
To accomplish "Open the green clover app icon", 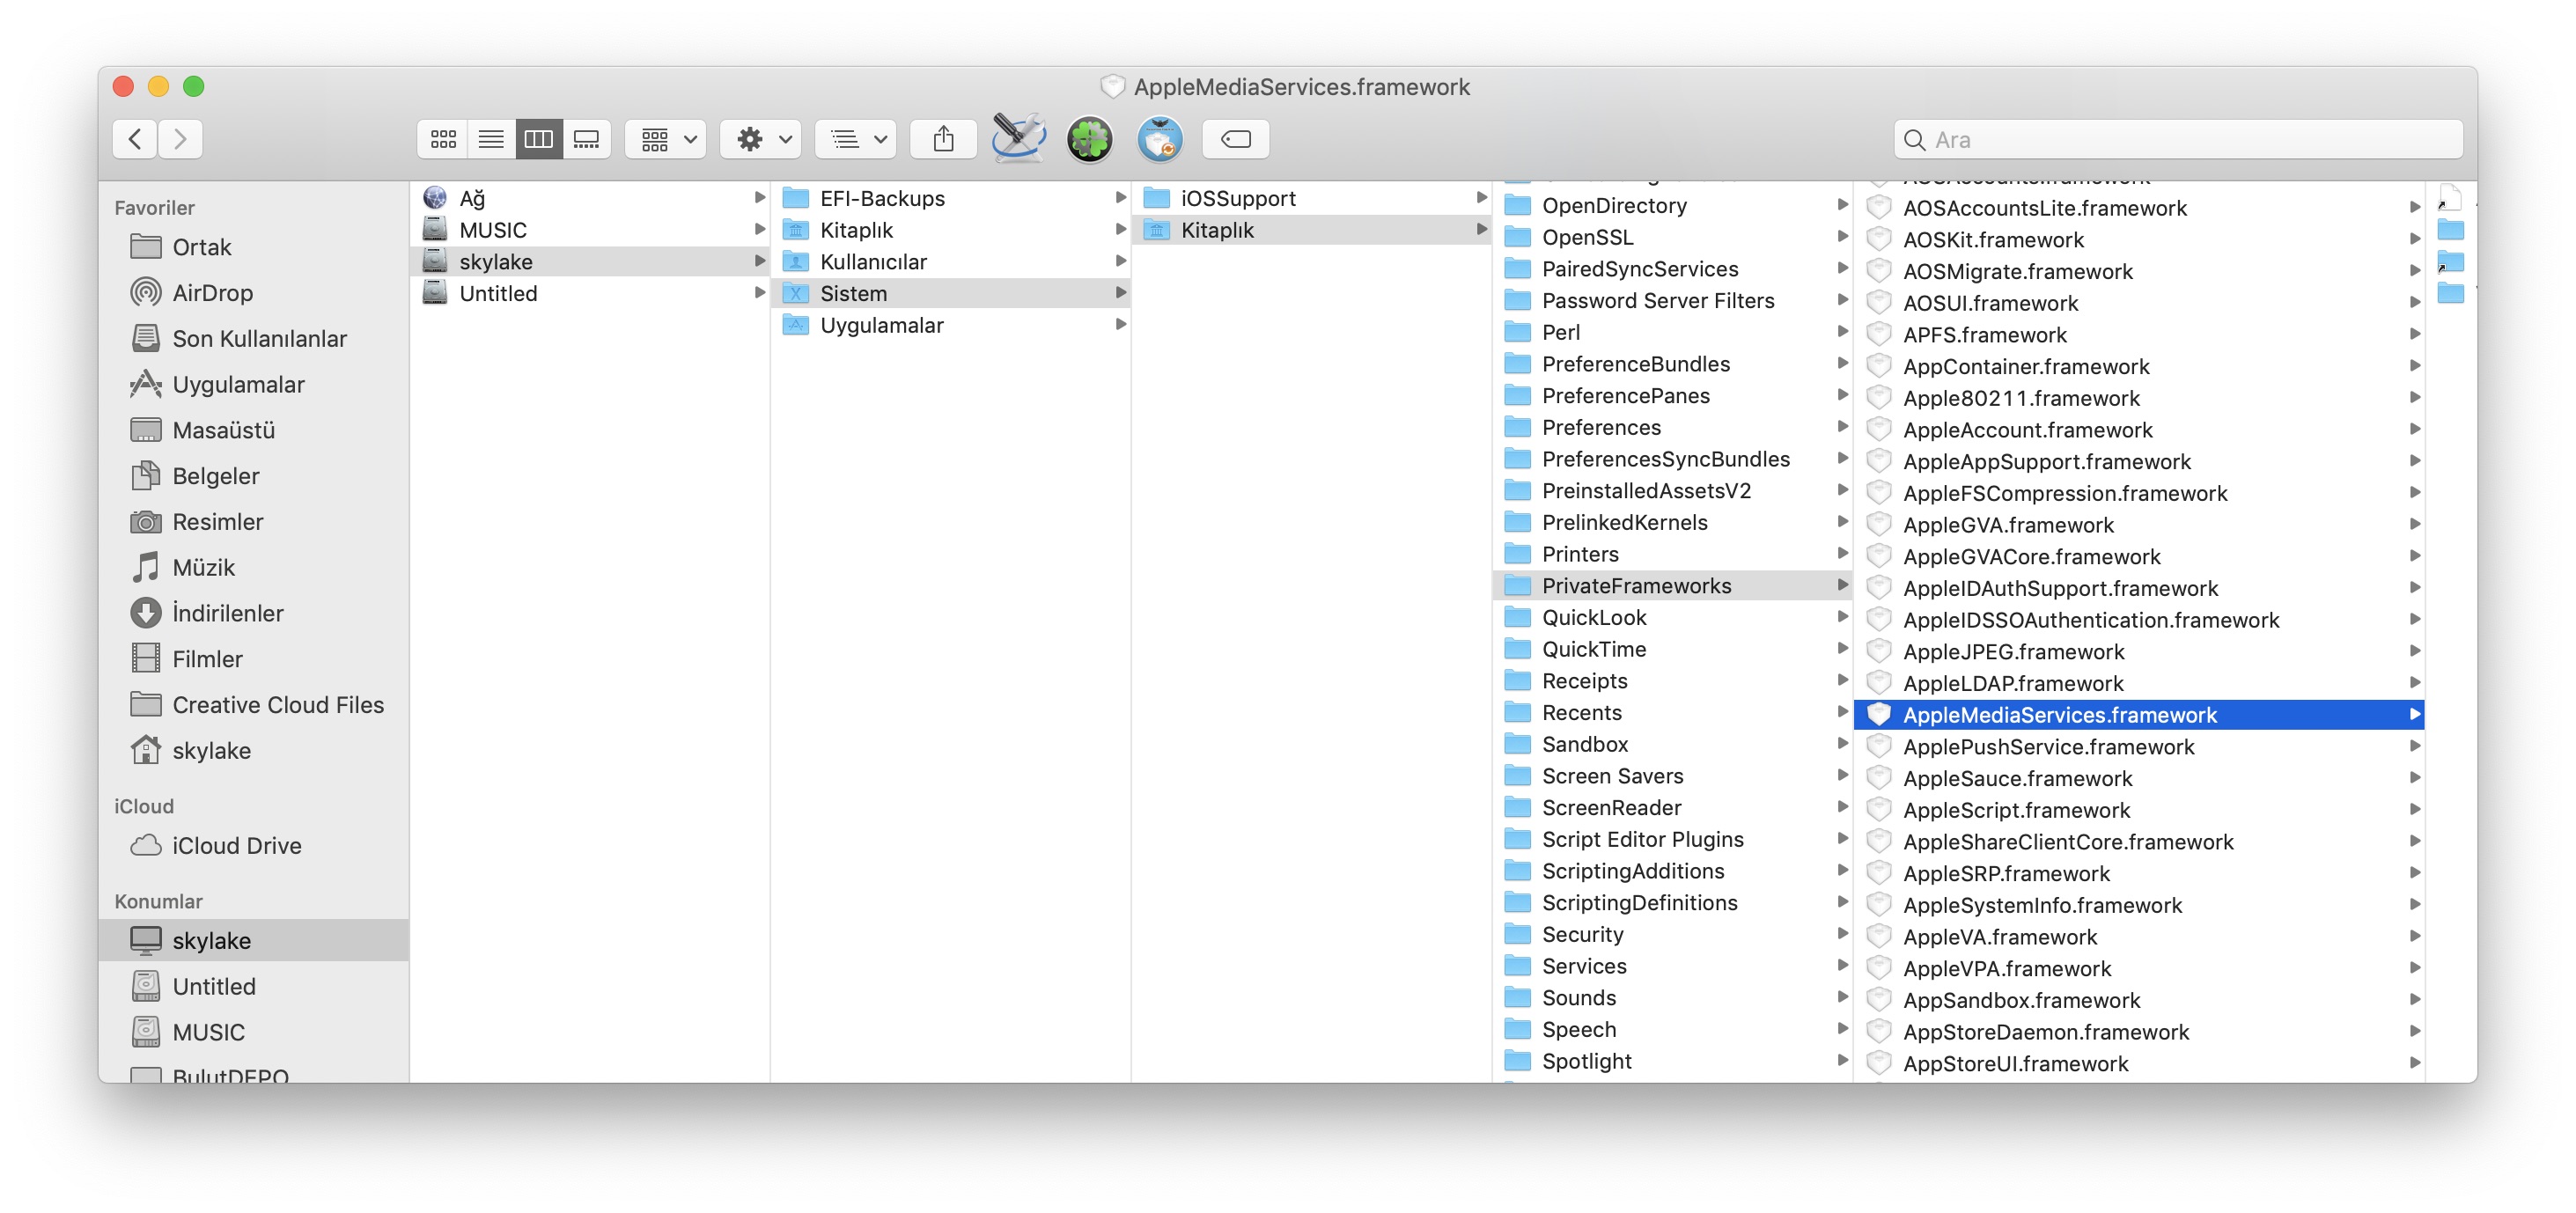I will point(1089,139).
